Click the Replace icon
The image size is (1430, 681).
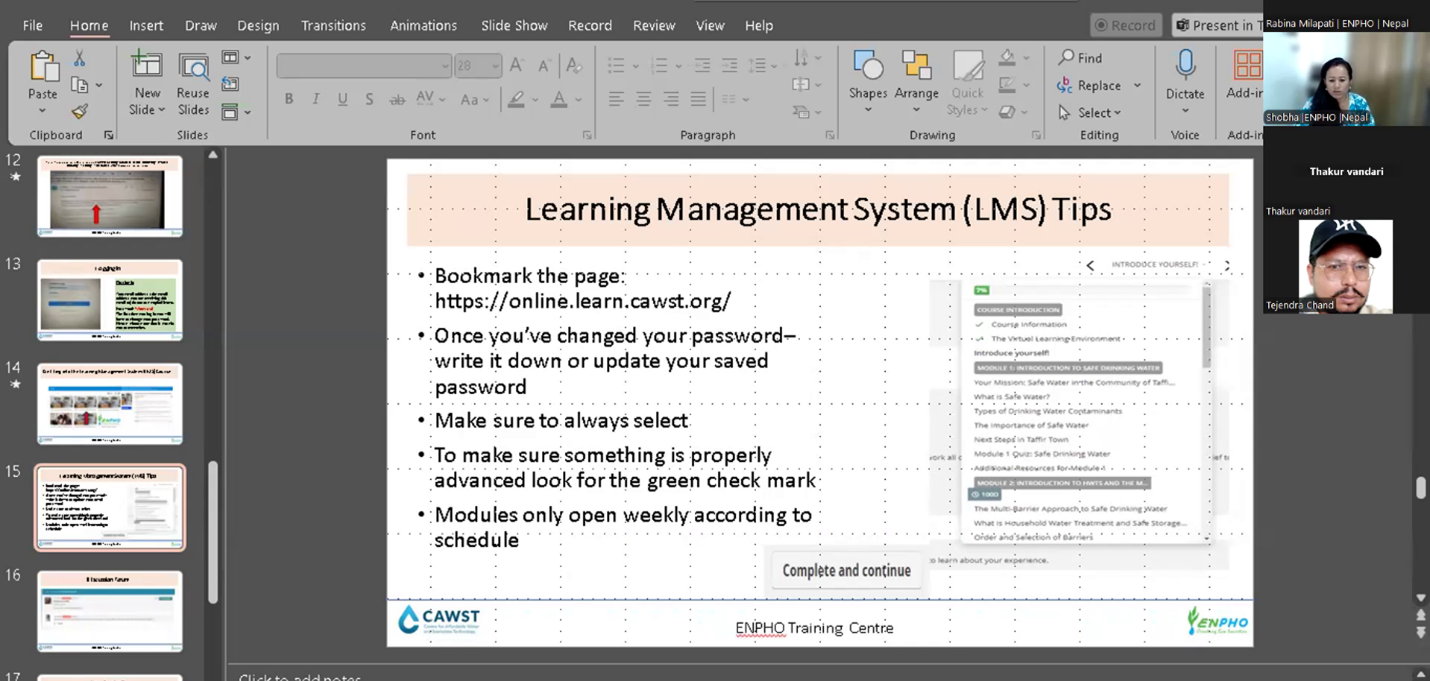pos(1066,86)
